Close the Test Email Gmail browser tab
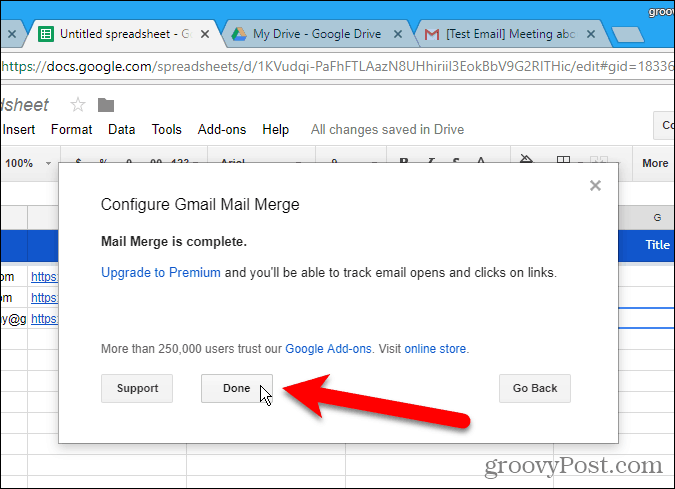Screen dimensions: 675x489 (x=591, y=34)
